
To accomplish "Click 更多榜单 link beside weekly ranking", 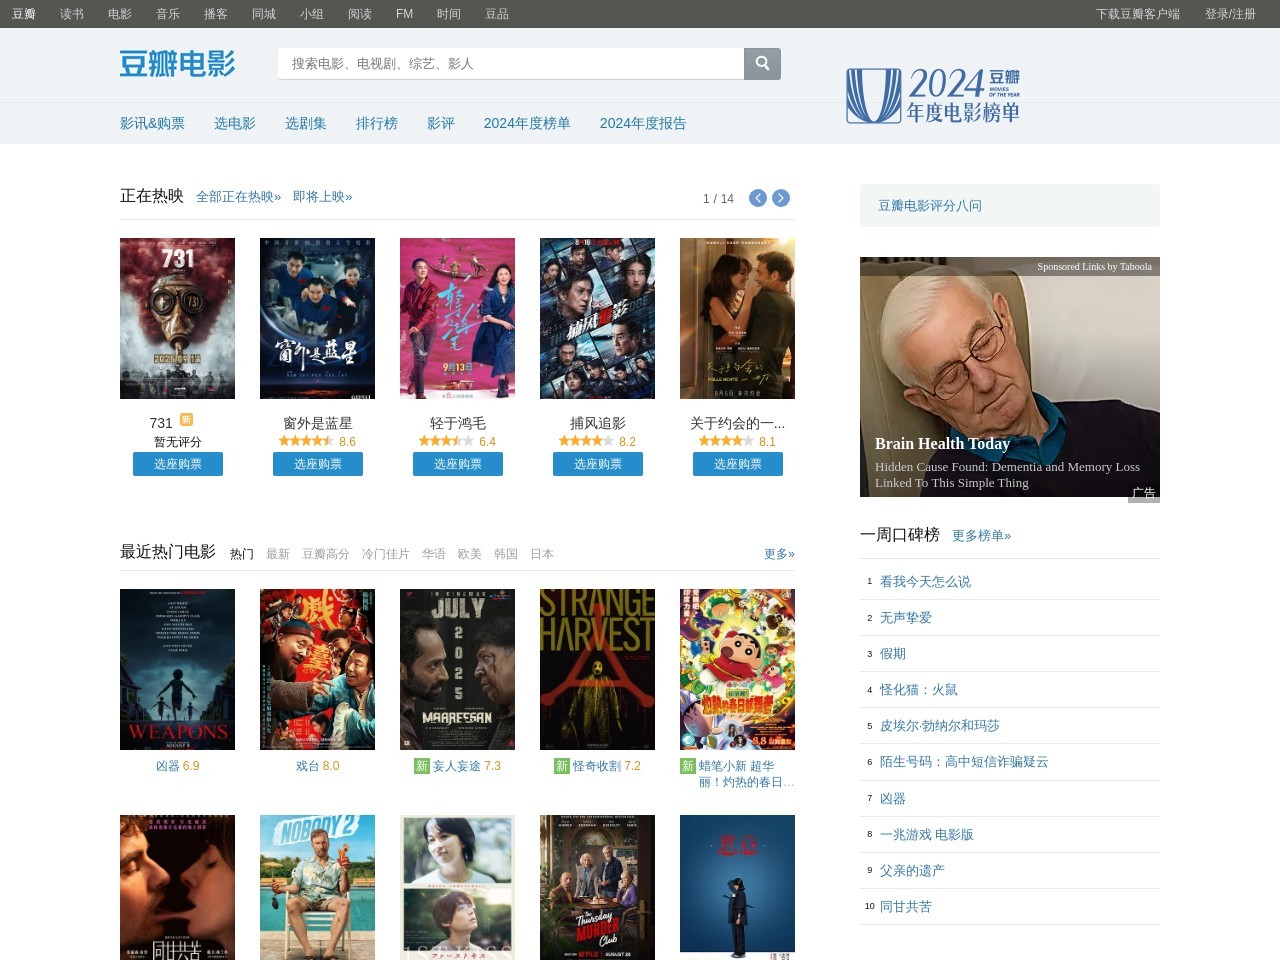I will coord(981,536).
